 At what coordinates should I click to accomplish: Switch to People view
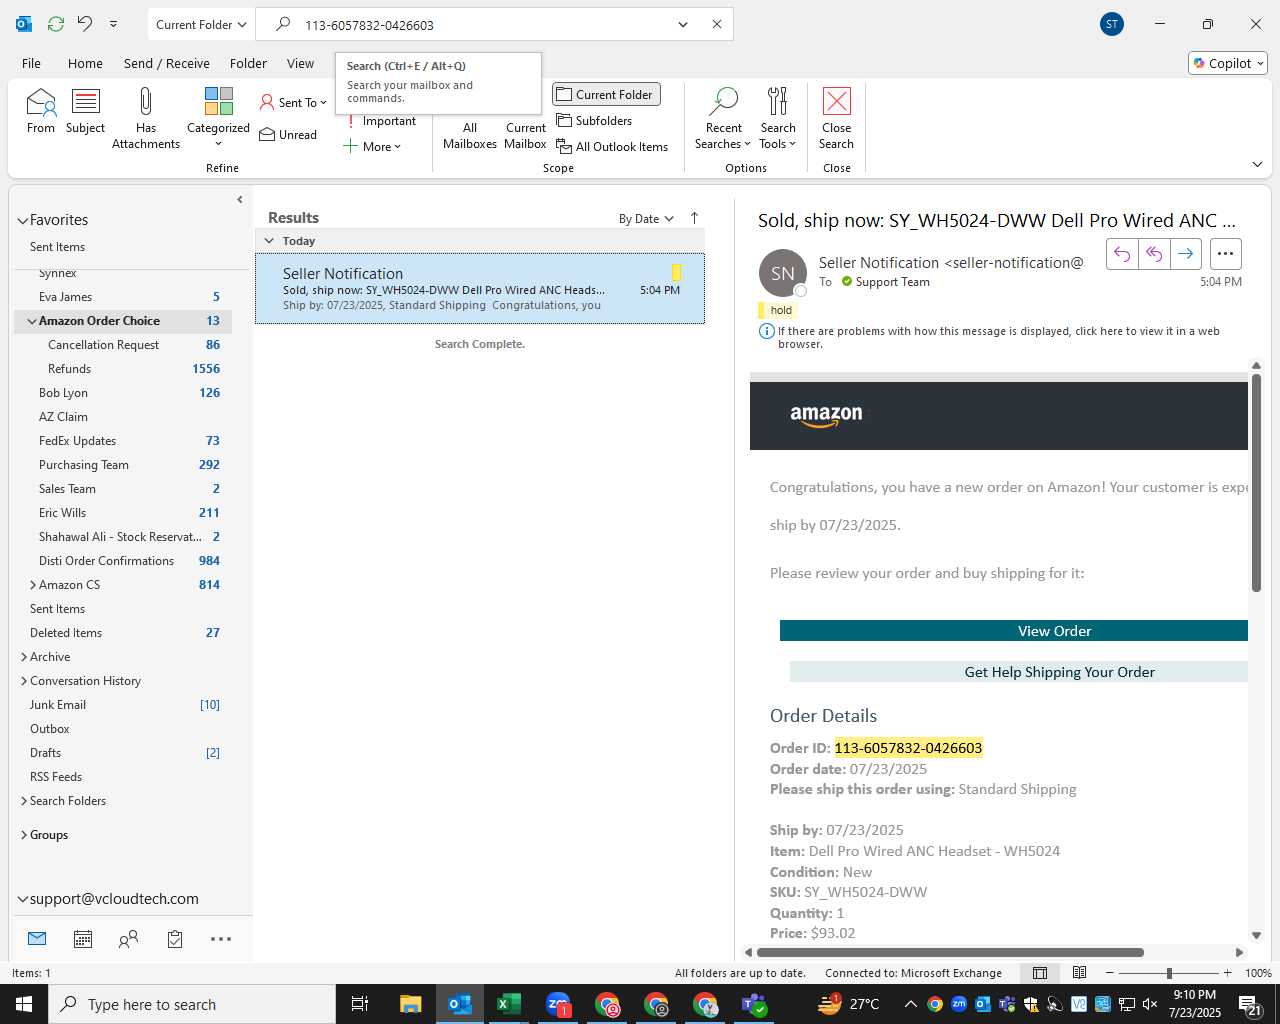pyautogui.click(x=128, y=939)
